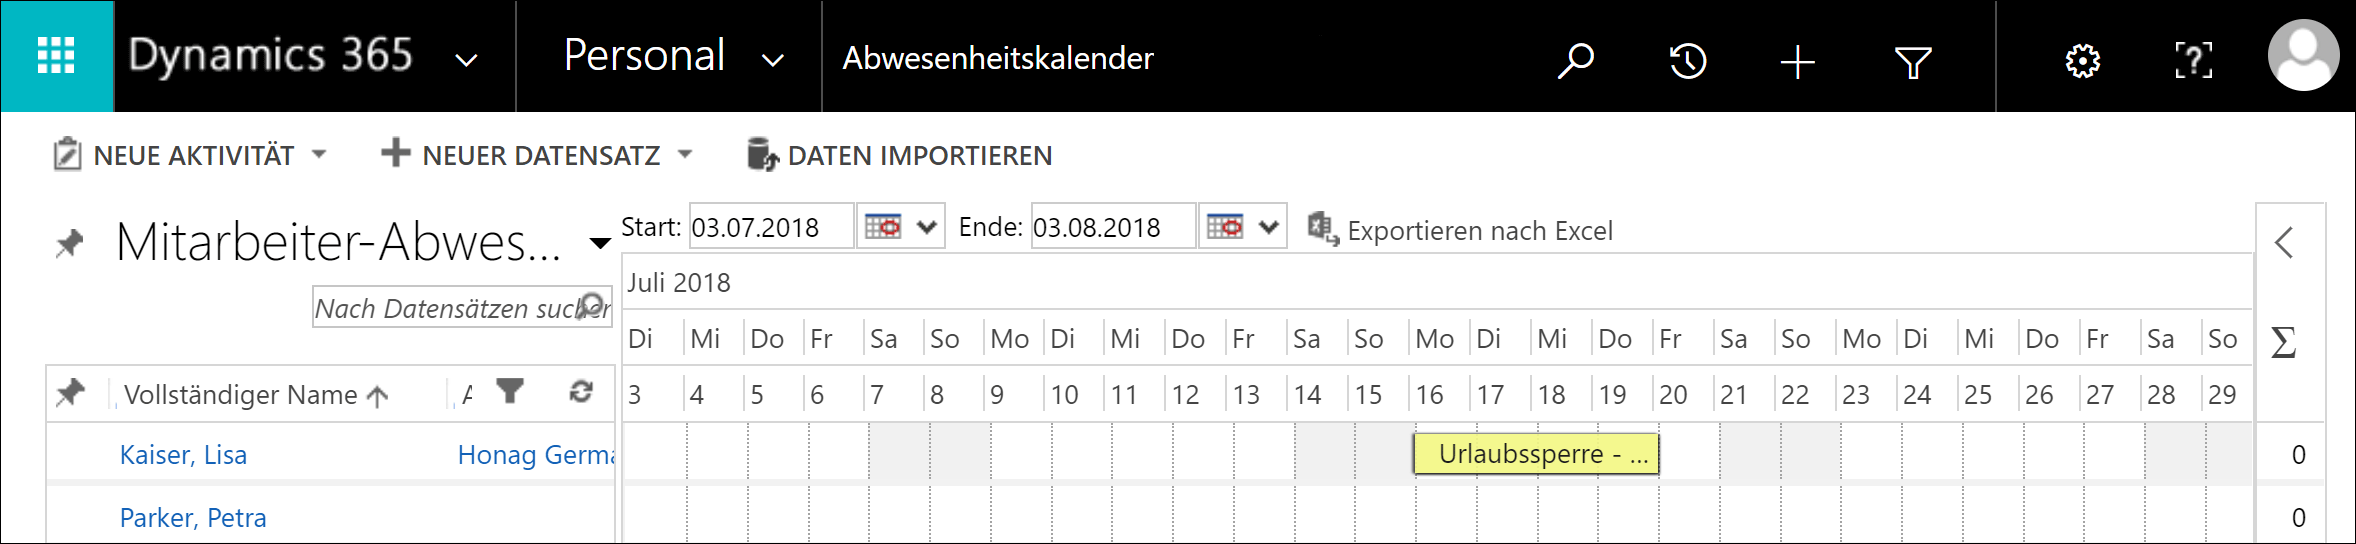Click the plus quick create icon
Image resolution: width=2356 pixels, height=544 pixels.
click(1797, 62)
